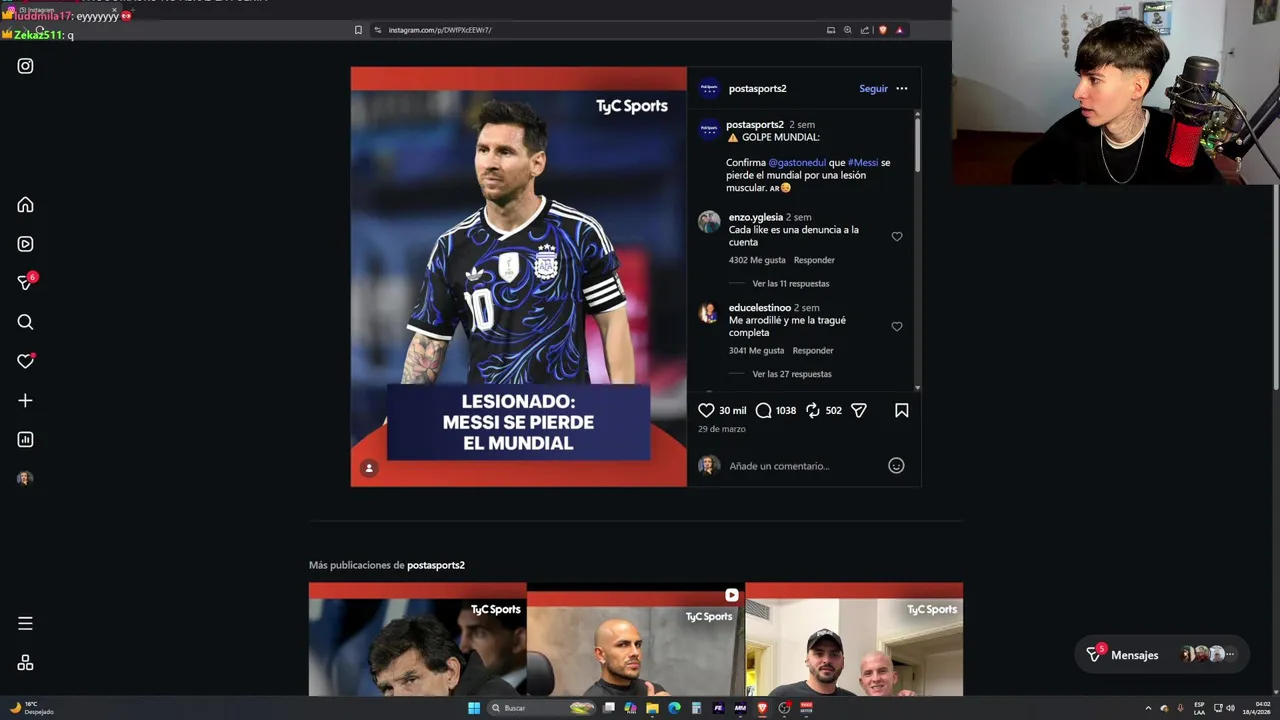Open the dashboard chart icon in sidebar
Viewport: 1280px width, 720px height.
(x=25, y=439)
